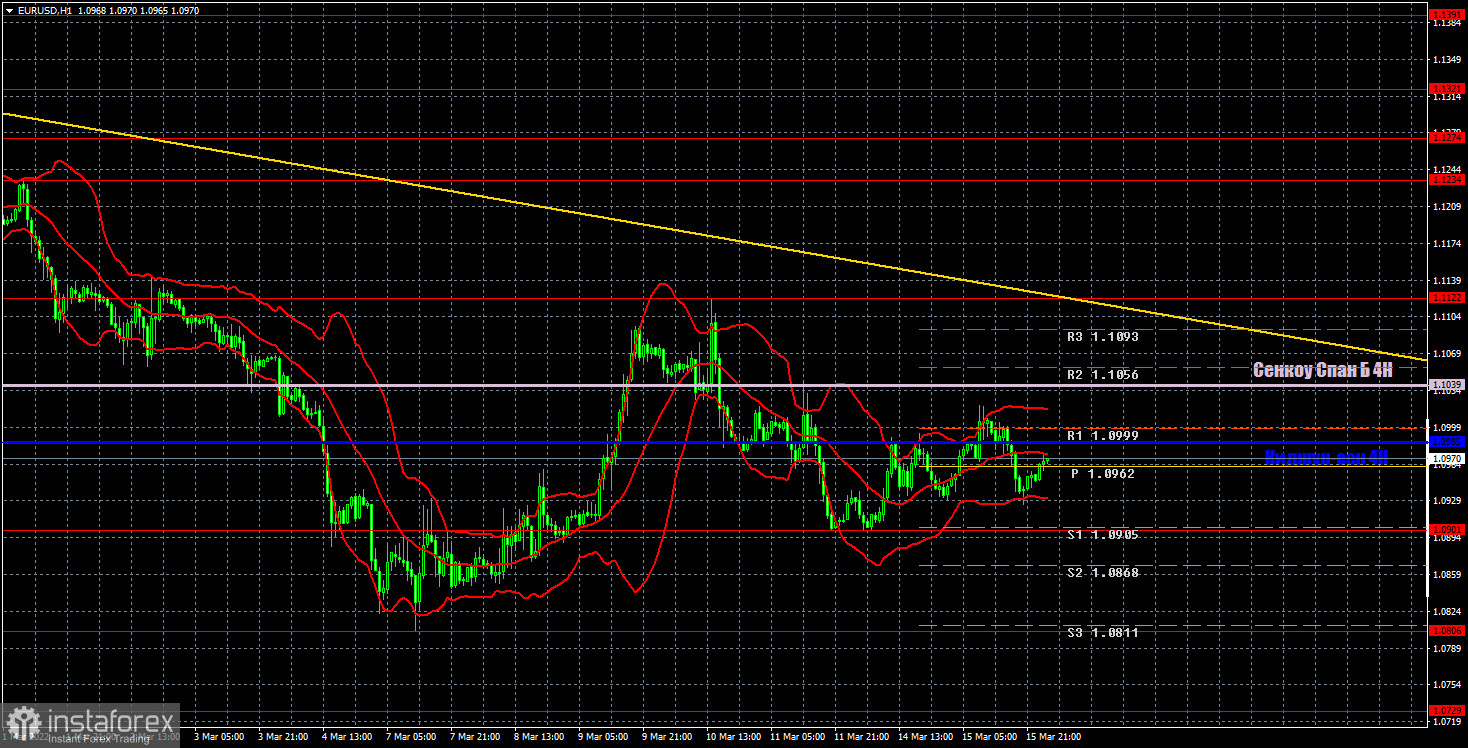This screenshot has width=1468, height=748.
Task: Click the 1.1174 price axis value
Action: tap(1448, 243)
